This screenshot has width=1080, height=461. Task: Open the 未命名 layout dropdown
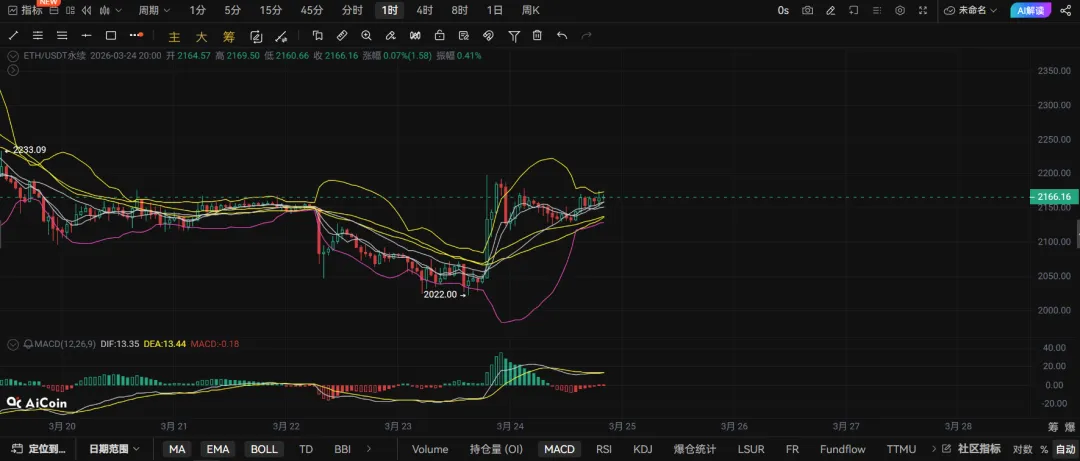pos(970,10)
